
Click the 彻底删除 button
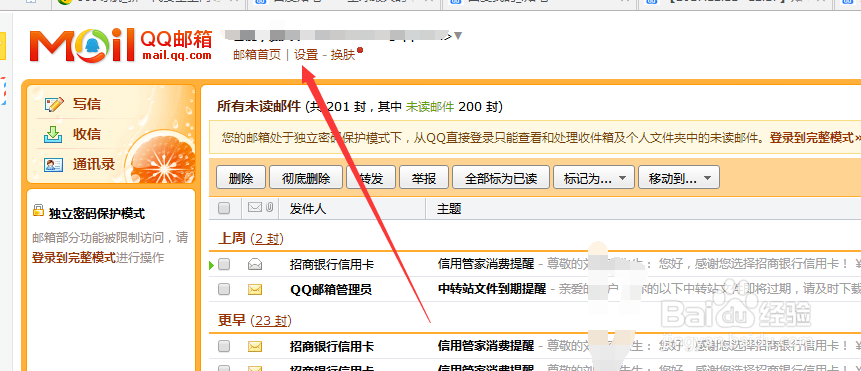click(x=306, y=178)
